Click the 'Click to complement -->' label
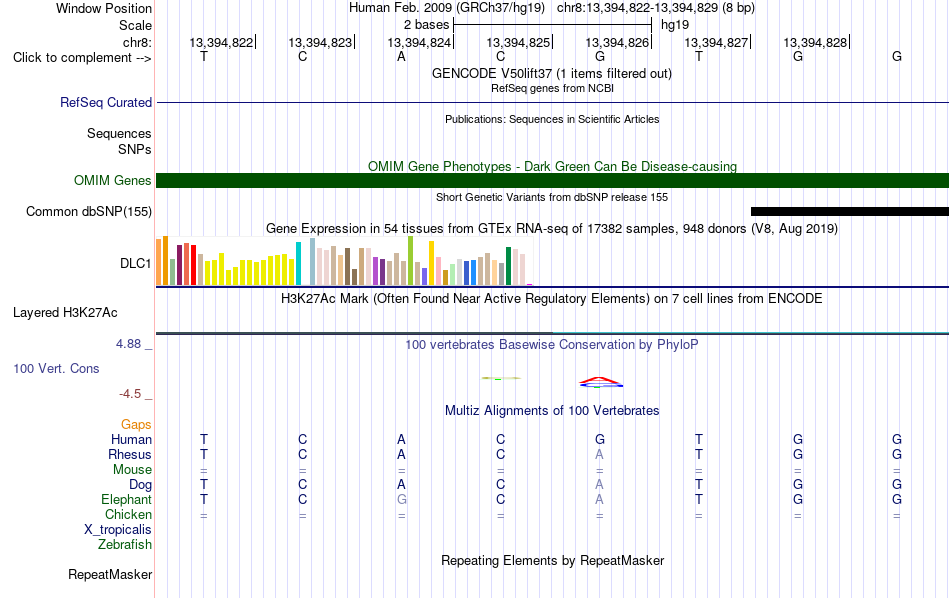This screenshot has height=598, width=950. click(x=82, y=58)
